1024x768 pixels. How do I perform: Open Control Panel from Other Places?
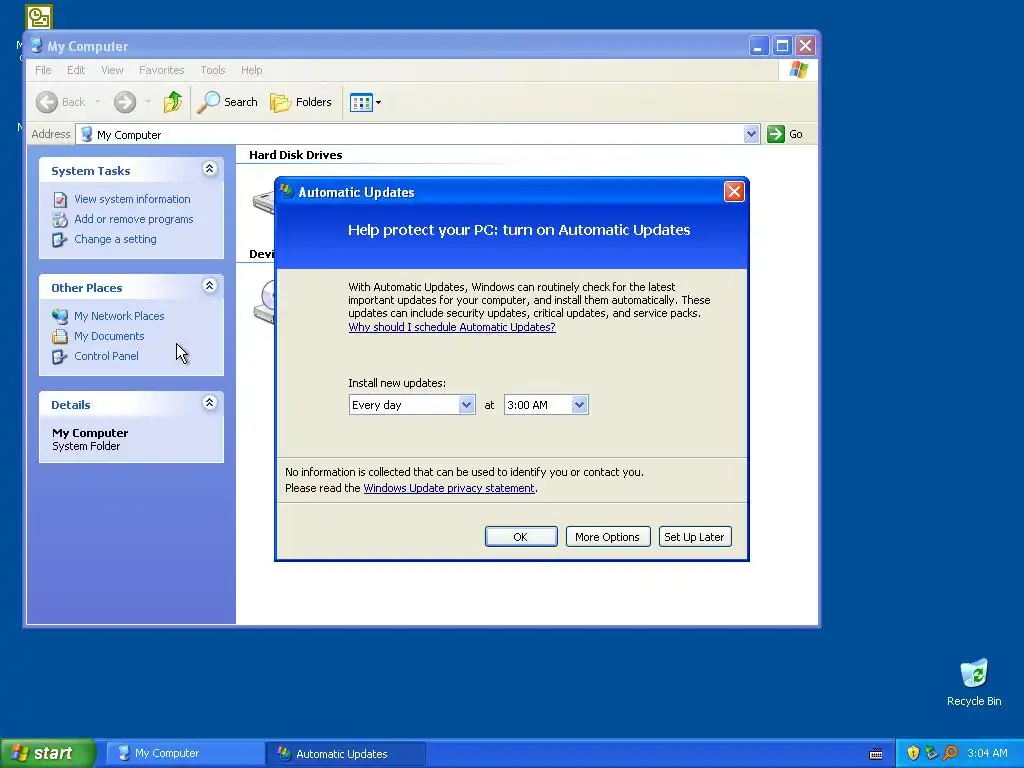pos(106,356)
